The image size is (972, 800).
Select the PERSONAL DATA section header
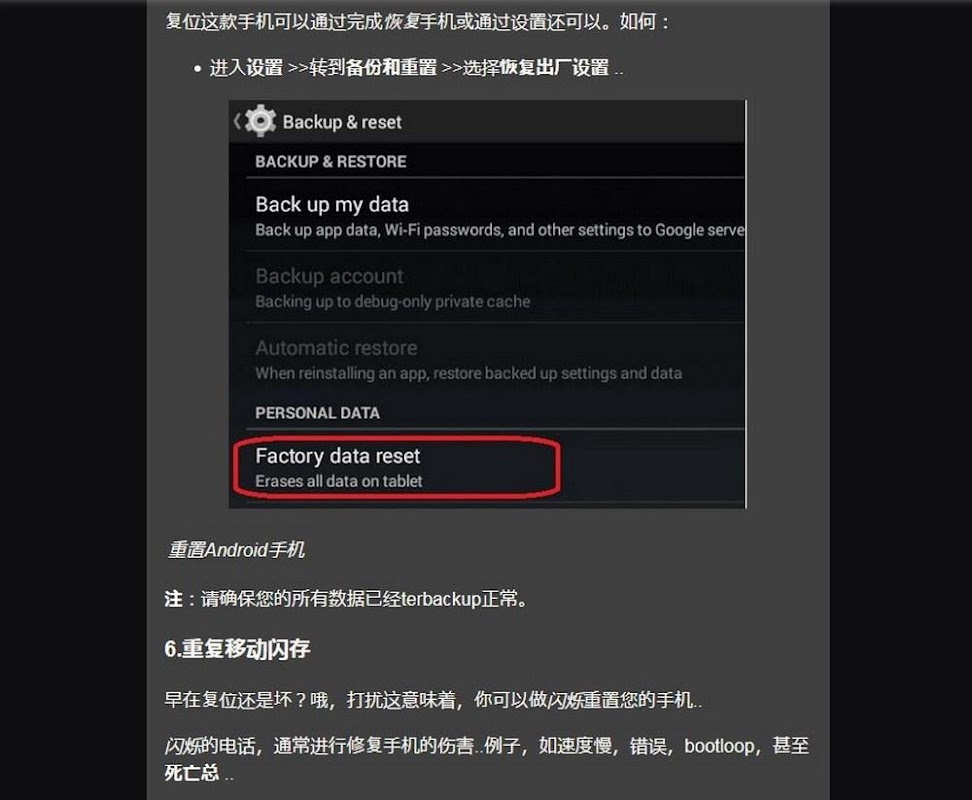[317, 413]
